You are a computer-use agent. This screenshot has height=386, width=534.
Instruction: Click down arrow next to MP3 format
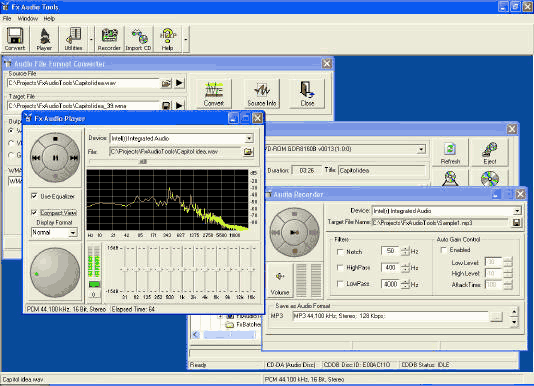tap(514, 322)
